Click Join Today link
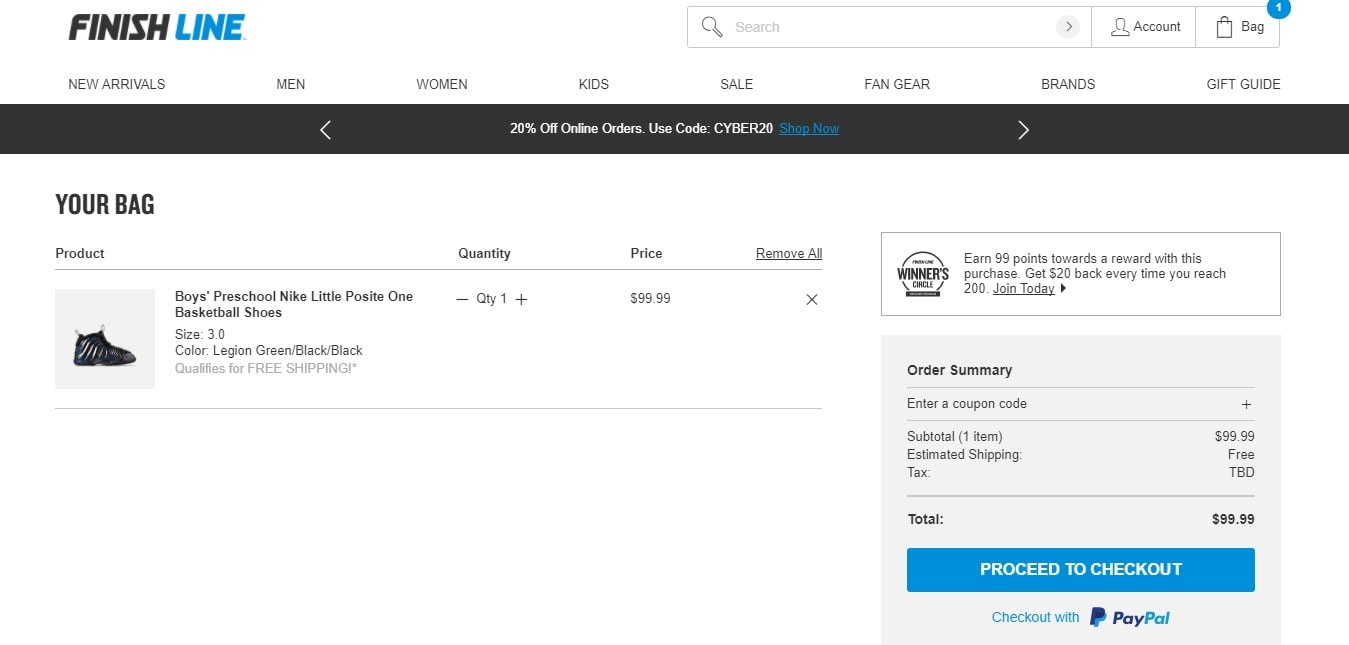 pos(1024,288)
